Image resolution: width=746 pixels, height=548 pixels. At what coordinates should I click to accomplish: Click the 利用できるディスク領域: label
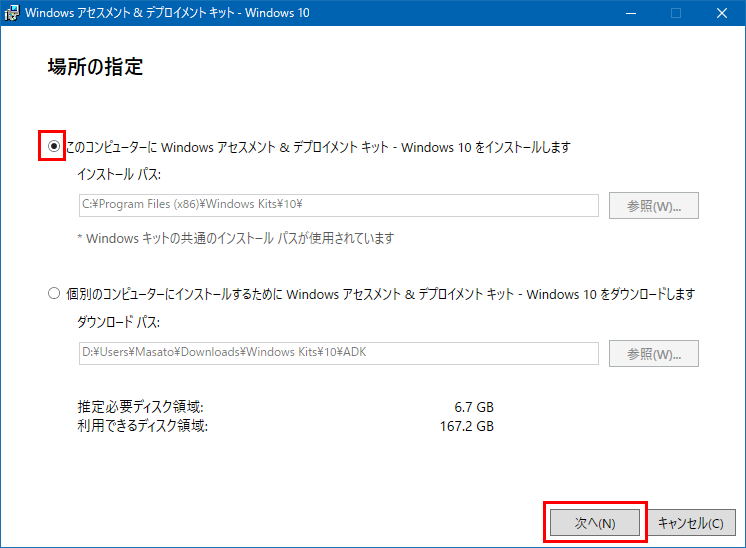click(143, 425)
